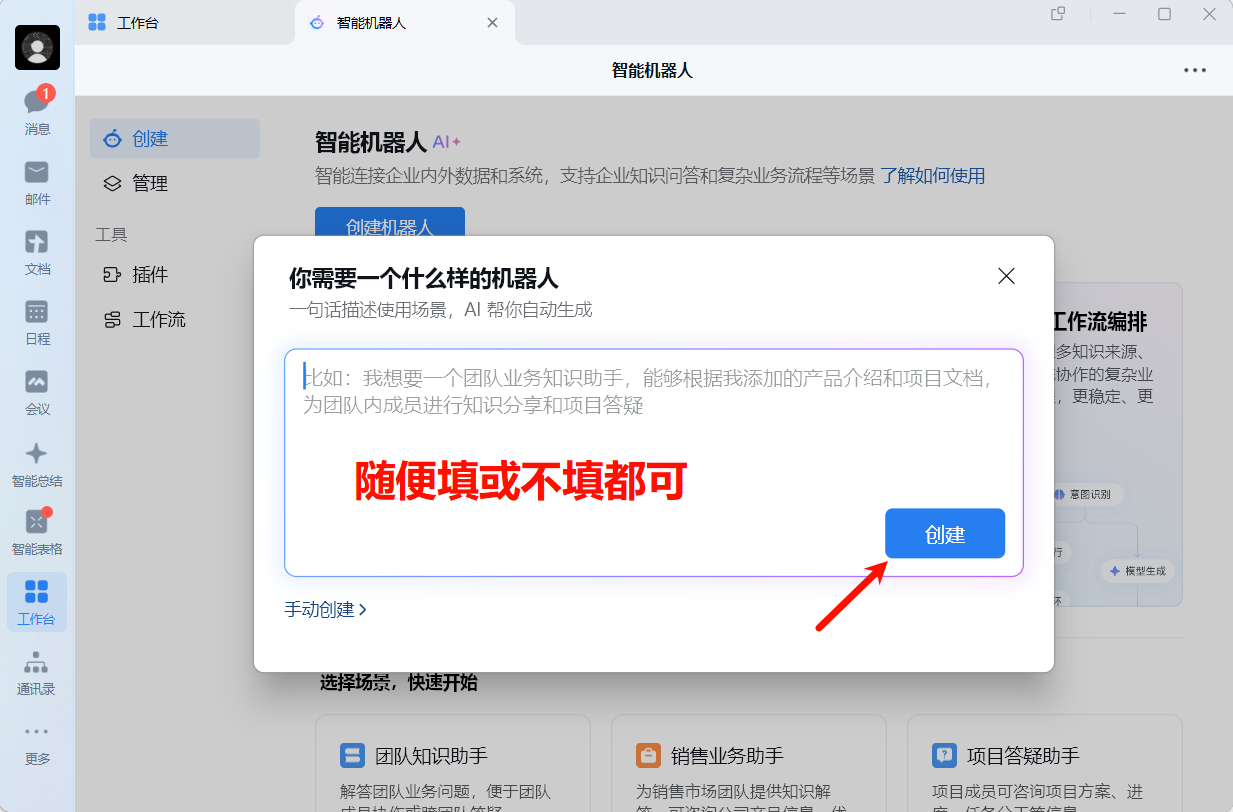
Task: Click the pop-out window icon in title bar
Action: [x=1058, y=14]
